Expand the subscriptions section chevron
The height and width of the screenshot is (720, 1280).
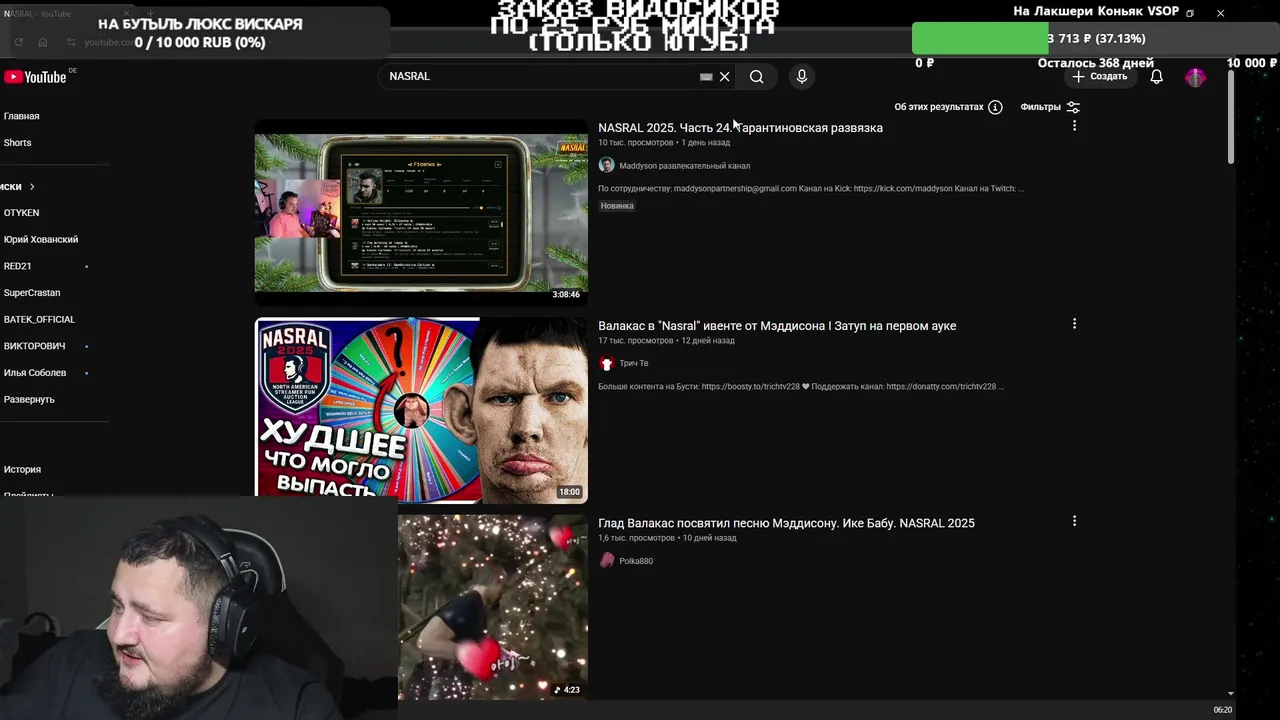[x=32, y=187]
